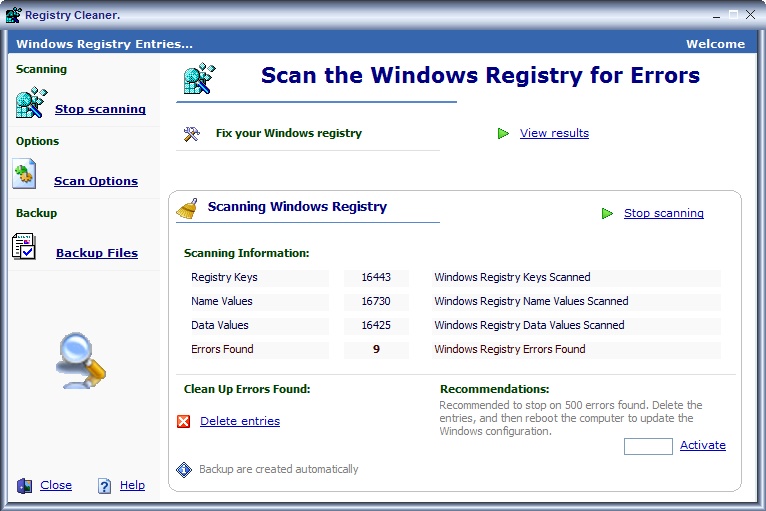Click the large registry scan header icon

pyautogui.click(x=199, y=78)
